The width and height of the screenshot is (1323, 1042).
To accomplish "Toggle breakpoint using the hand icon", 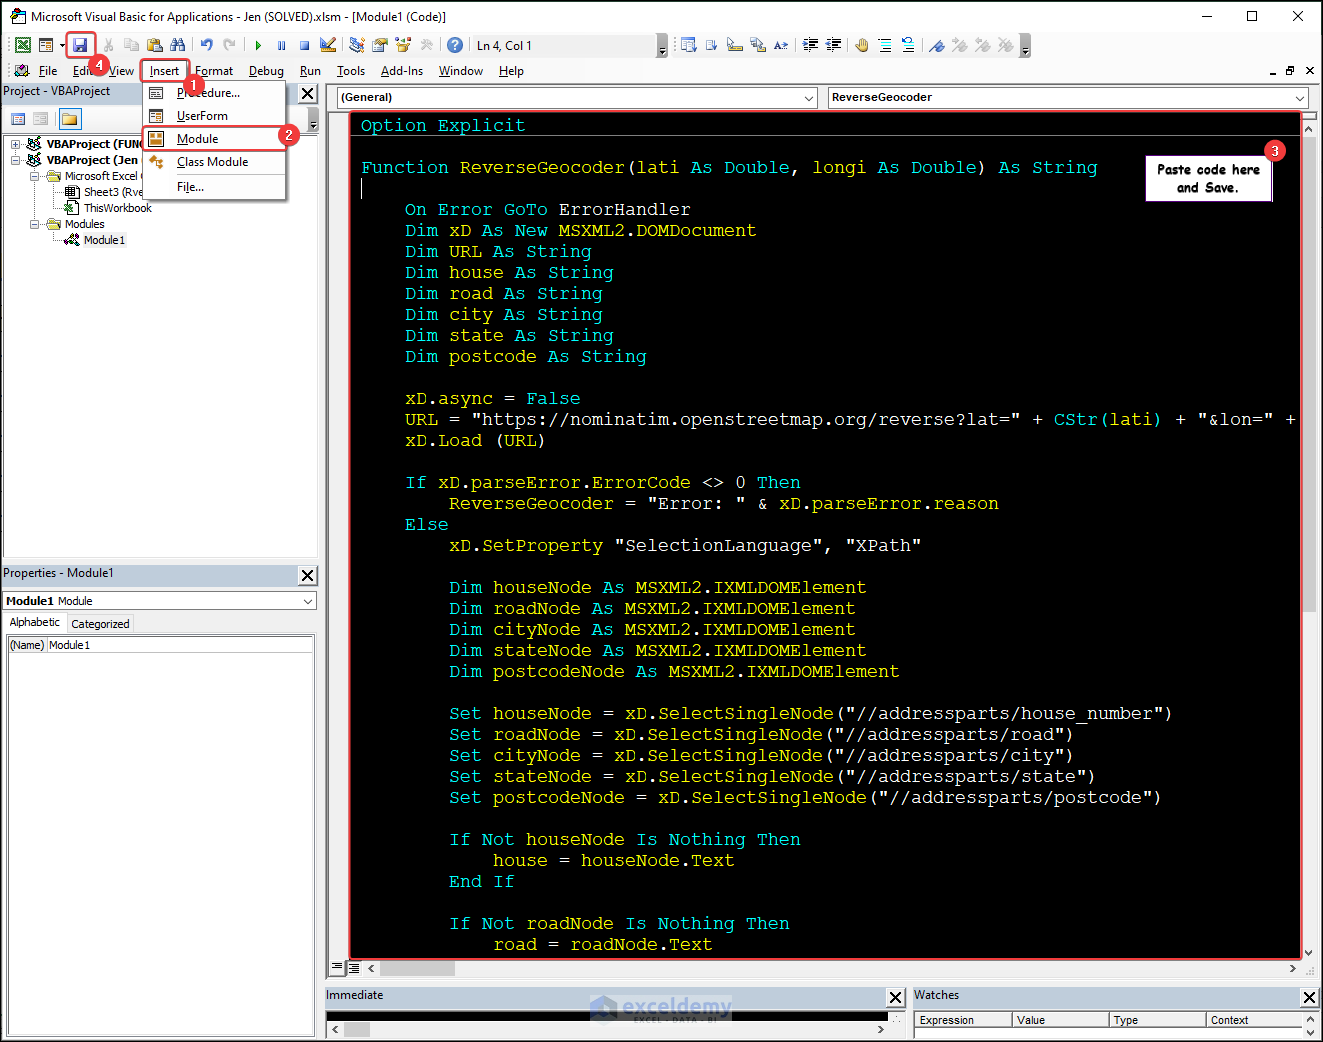I will 861,45.
